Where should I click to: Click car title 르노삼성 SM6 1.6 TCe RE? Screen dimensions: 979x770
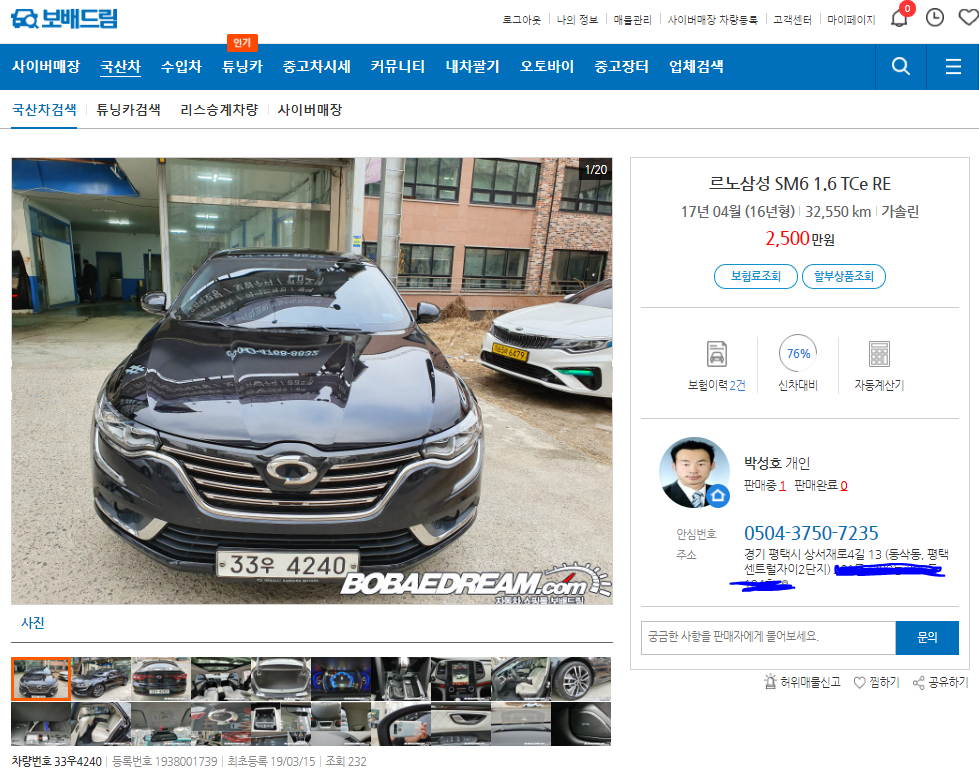[799, 184]
